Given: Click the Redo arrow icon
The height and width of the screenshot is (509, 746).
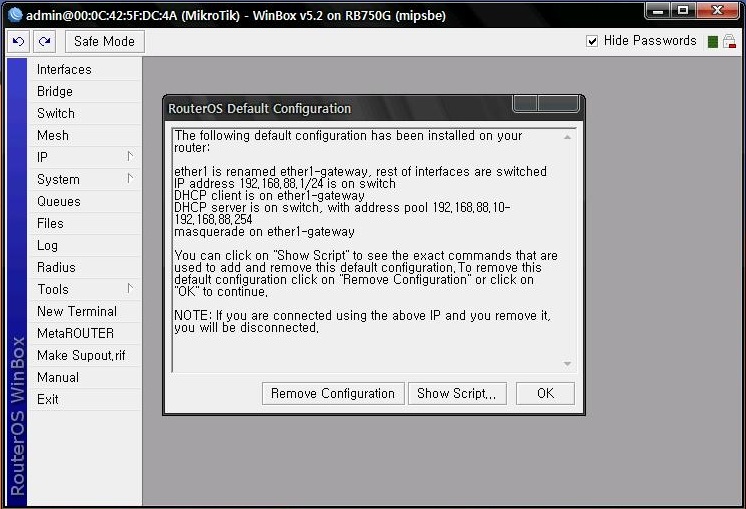Looking at the screenshot, I should point(45,41).
